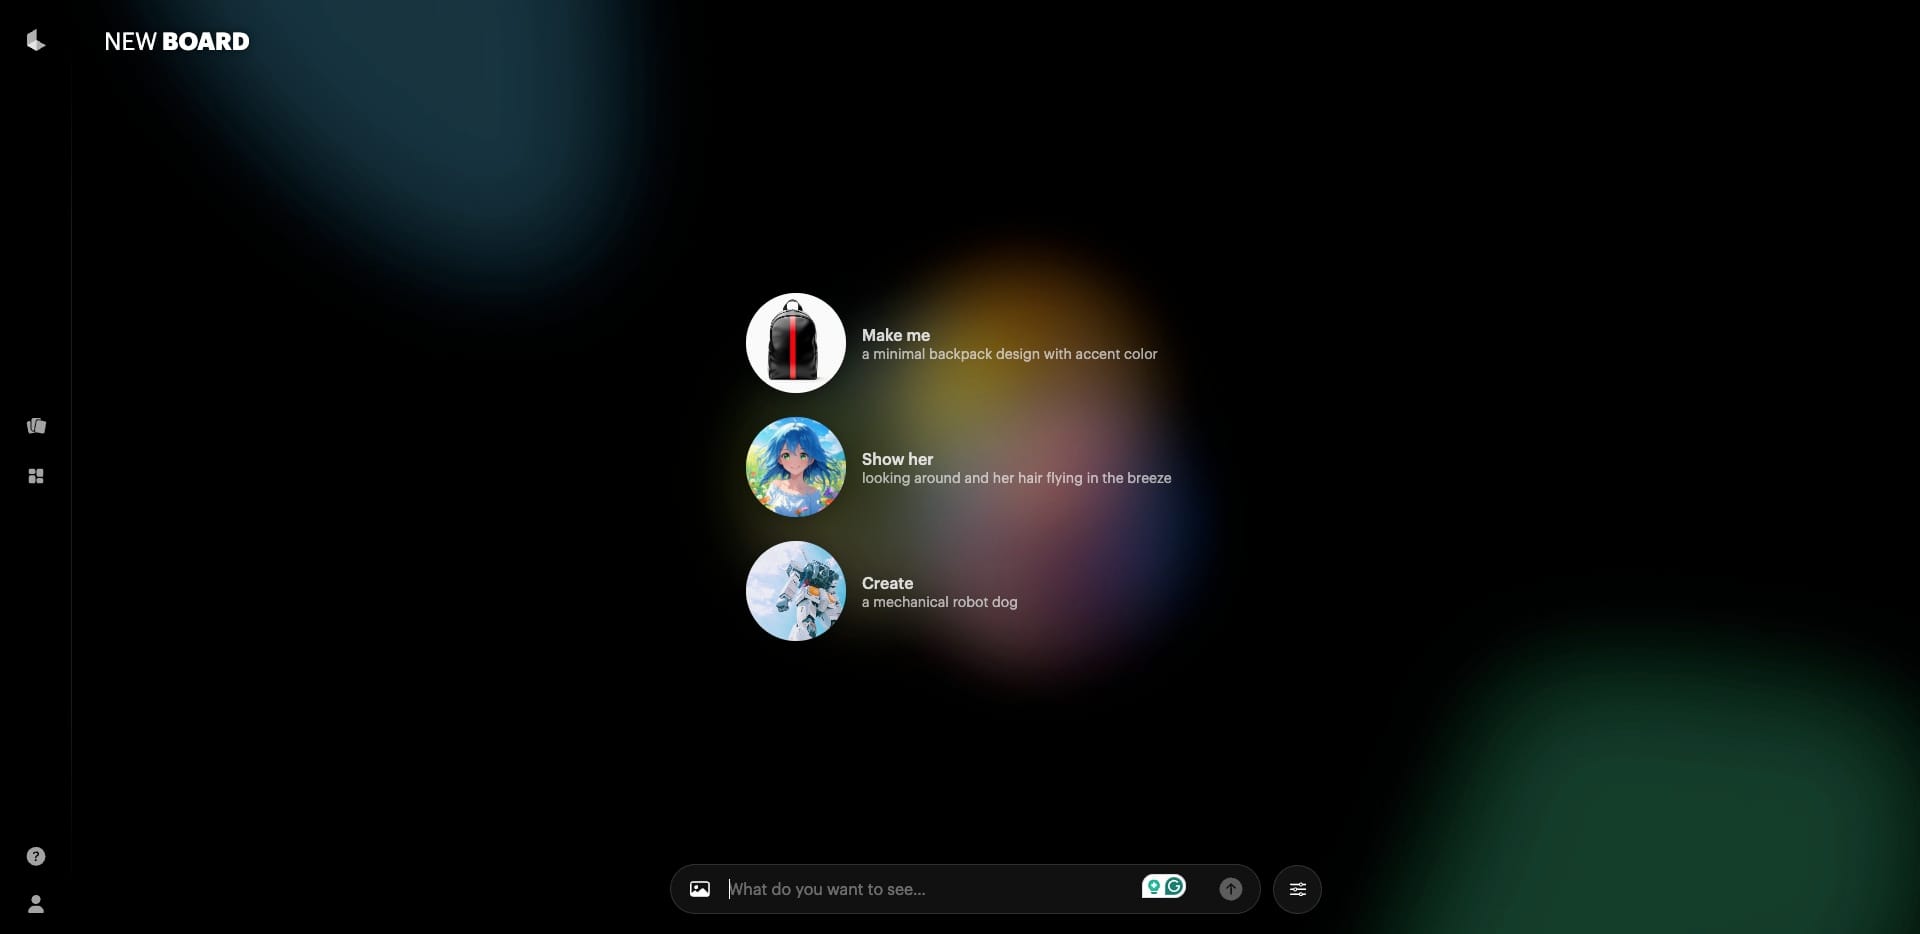Click the image upload icon in prompt bar

point(700,889)
